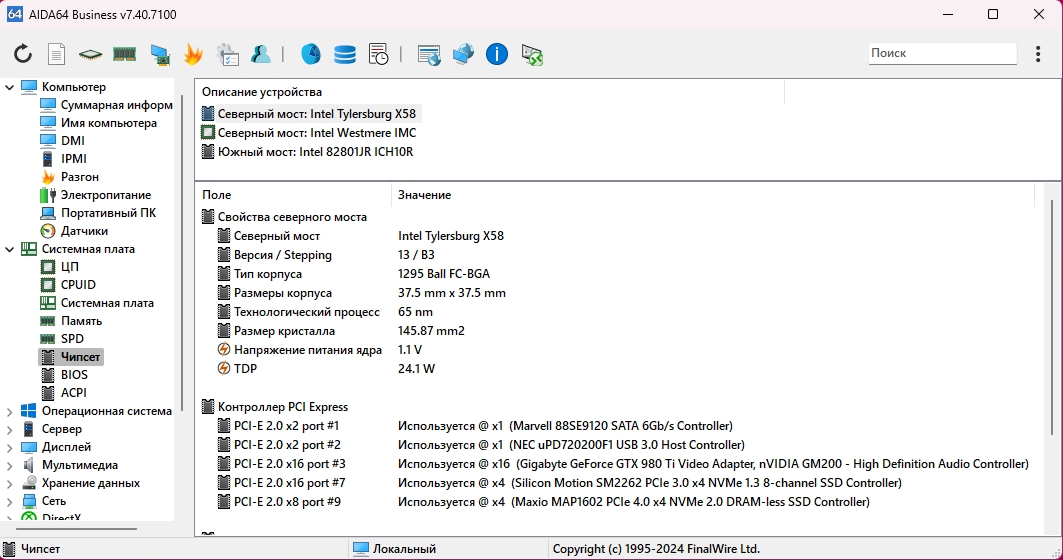Click the CPU chip toolbar icon
Screen dimensions: 1063x560
(90, 54)
